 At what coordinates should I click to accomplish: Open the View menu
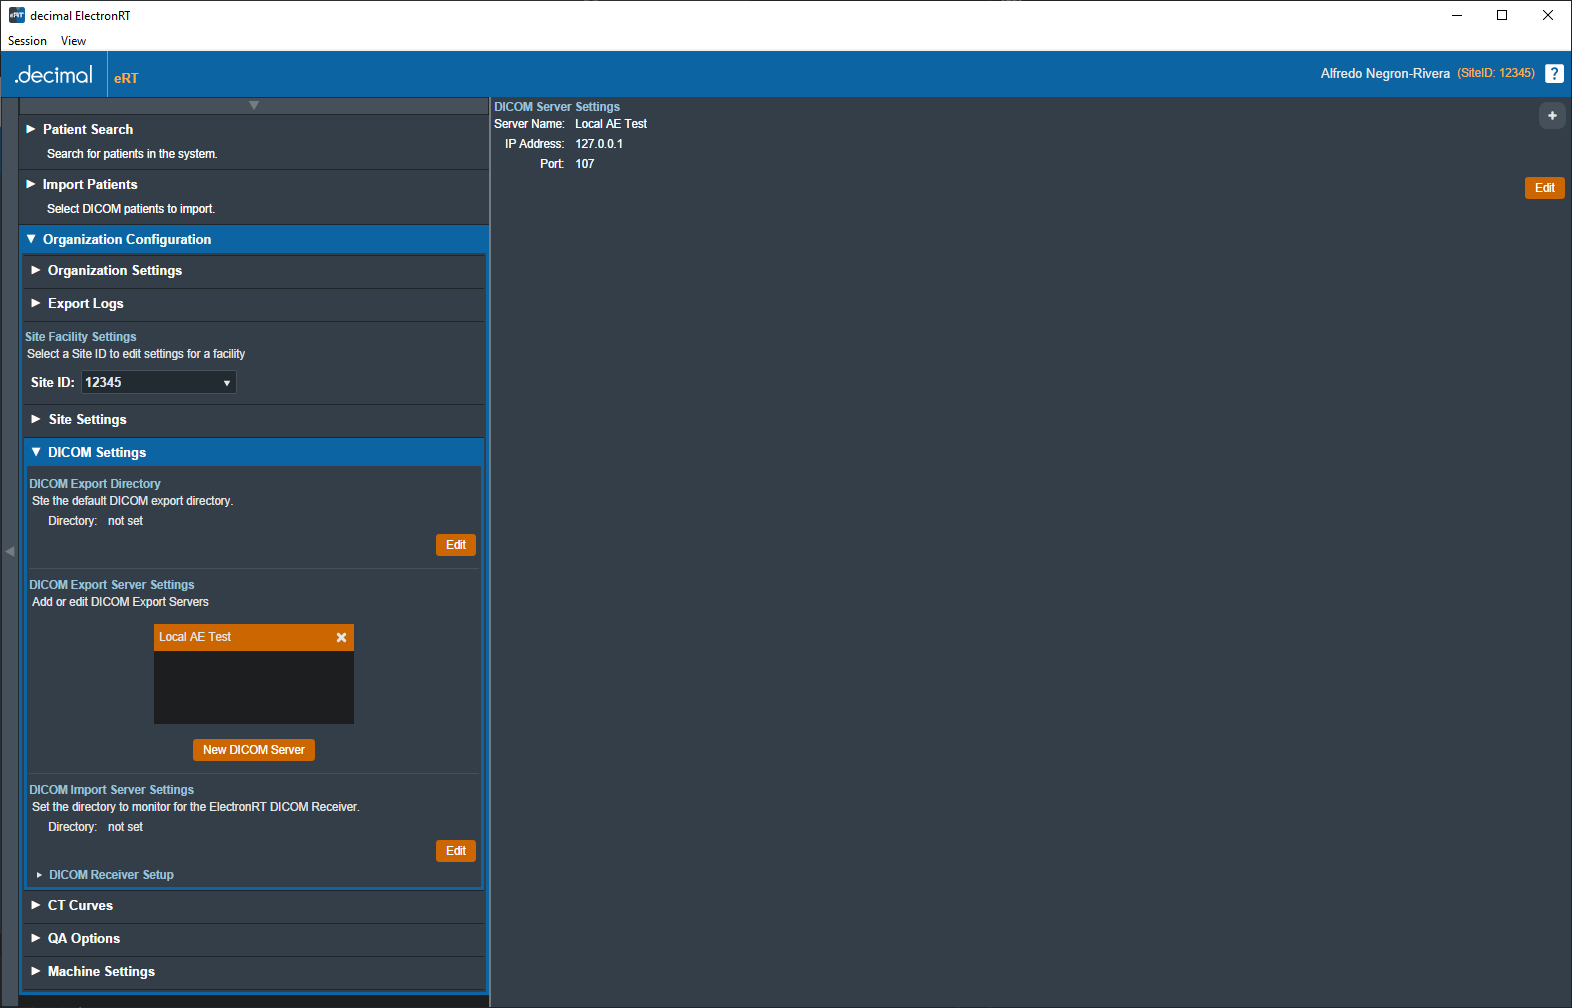73,41
